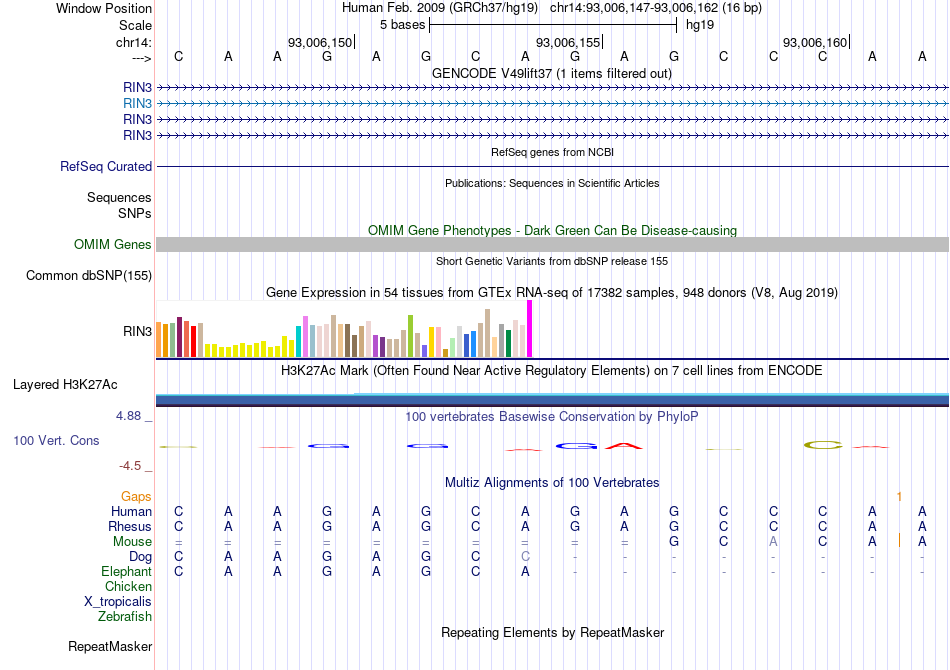Image resolution: width=950 pixels, height=670 pixels.
Task: Click the orange Gaps row label
Action: tap(136, 497)
